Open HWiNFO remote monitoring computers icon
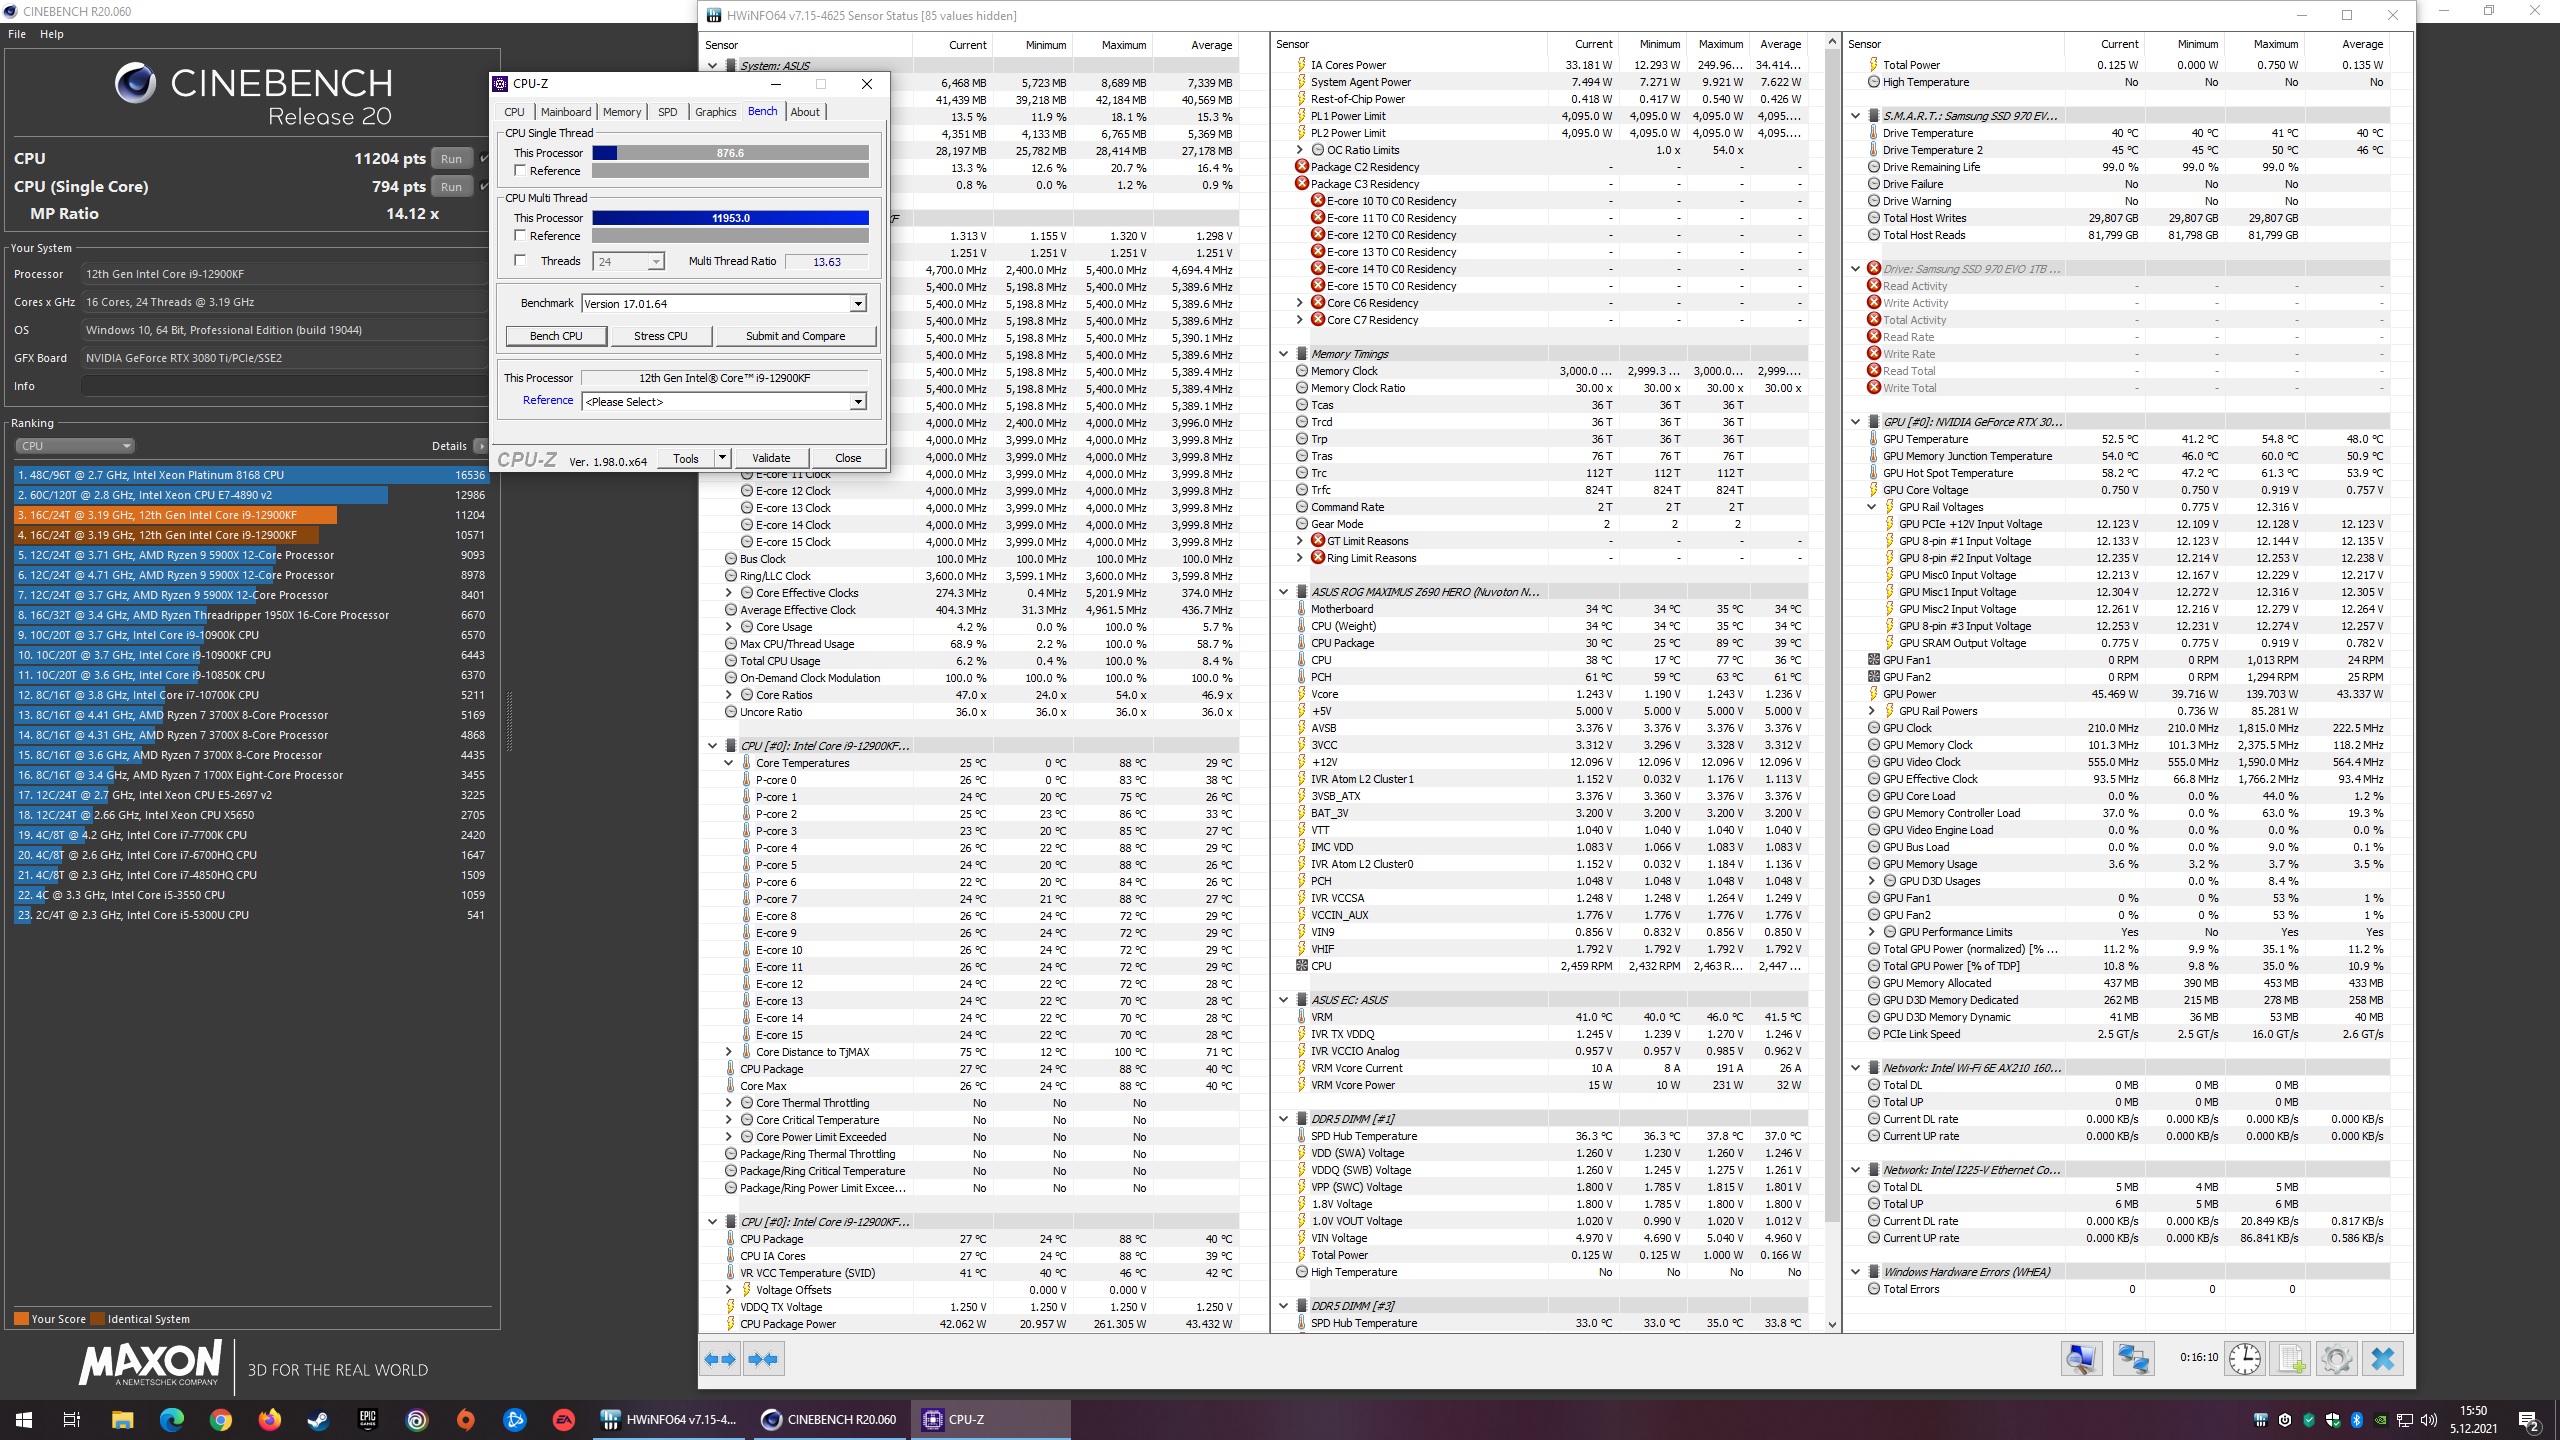 coord(2133,1359)
